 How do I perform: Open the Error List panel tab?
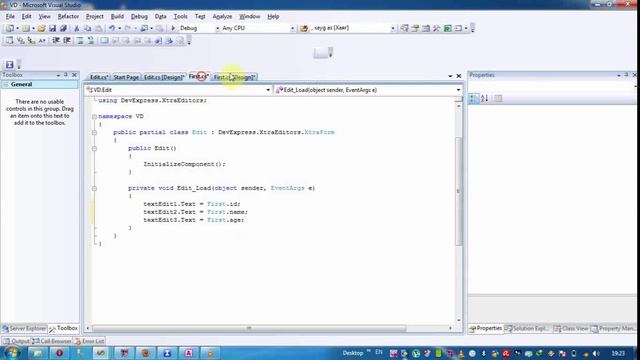click(90, 341)
